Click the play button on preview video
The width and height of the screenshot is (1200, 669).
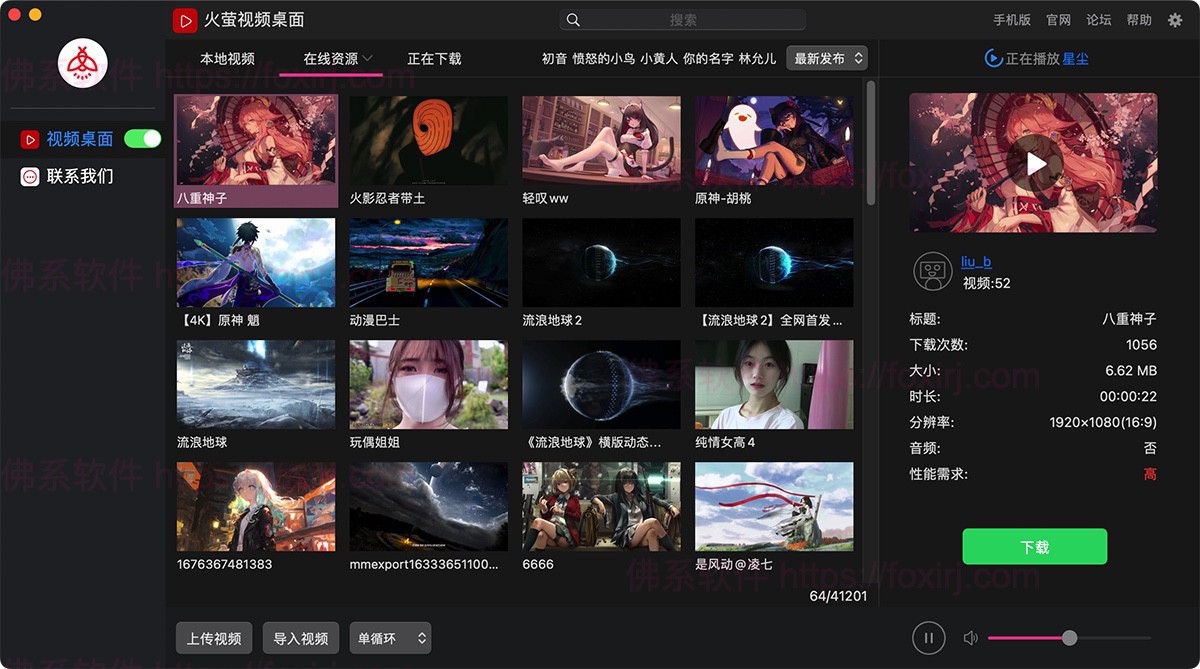pyautogui.click(x=1033, y=163)
